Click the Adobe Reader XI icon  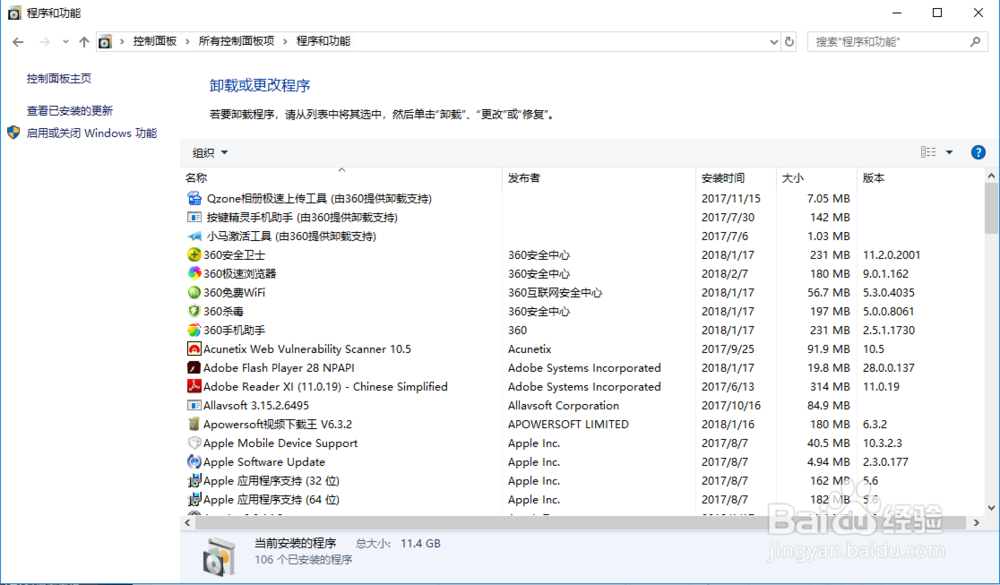coord(194,386)
